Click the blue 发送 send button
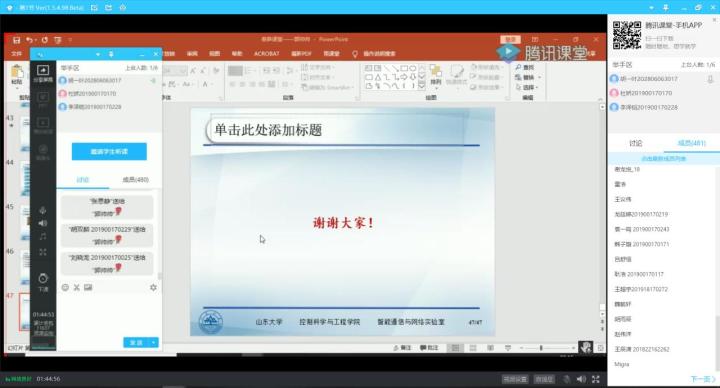The width and height of the screenshot is (720, 388). (x=136, y=343)
